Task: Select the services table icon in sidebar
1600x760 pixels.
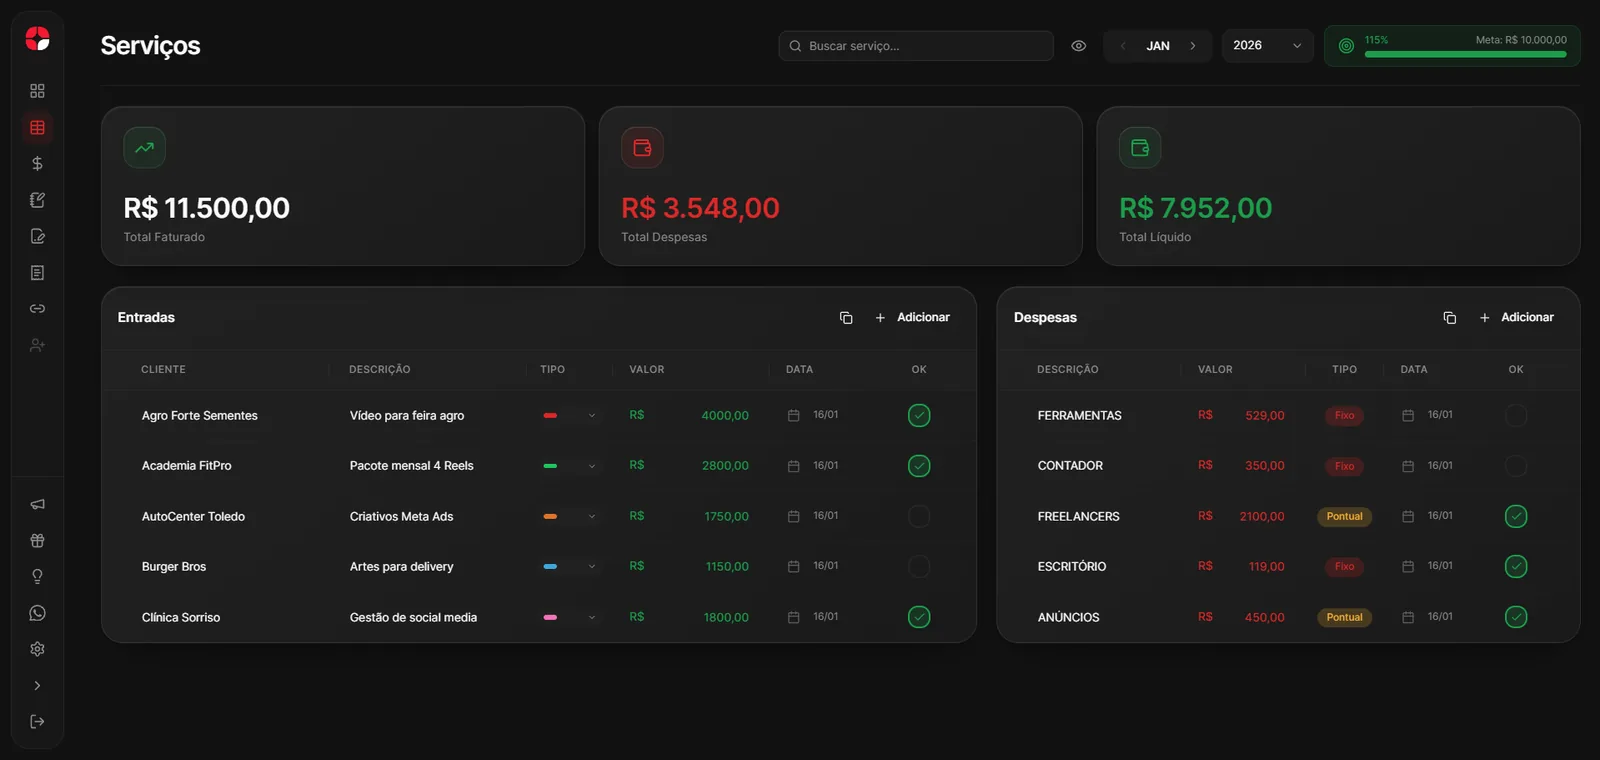Action: (37, 127)
